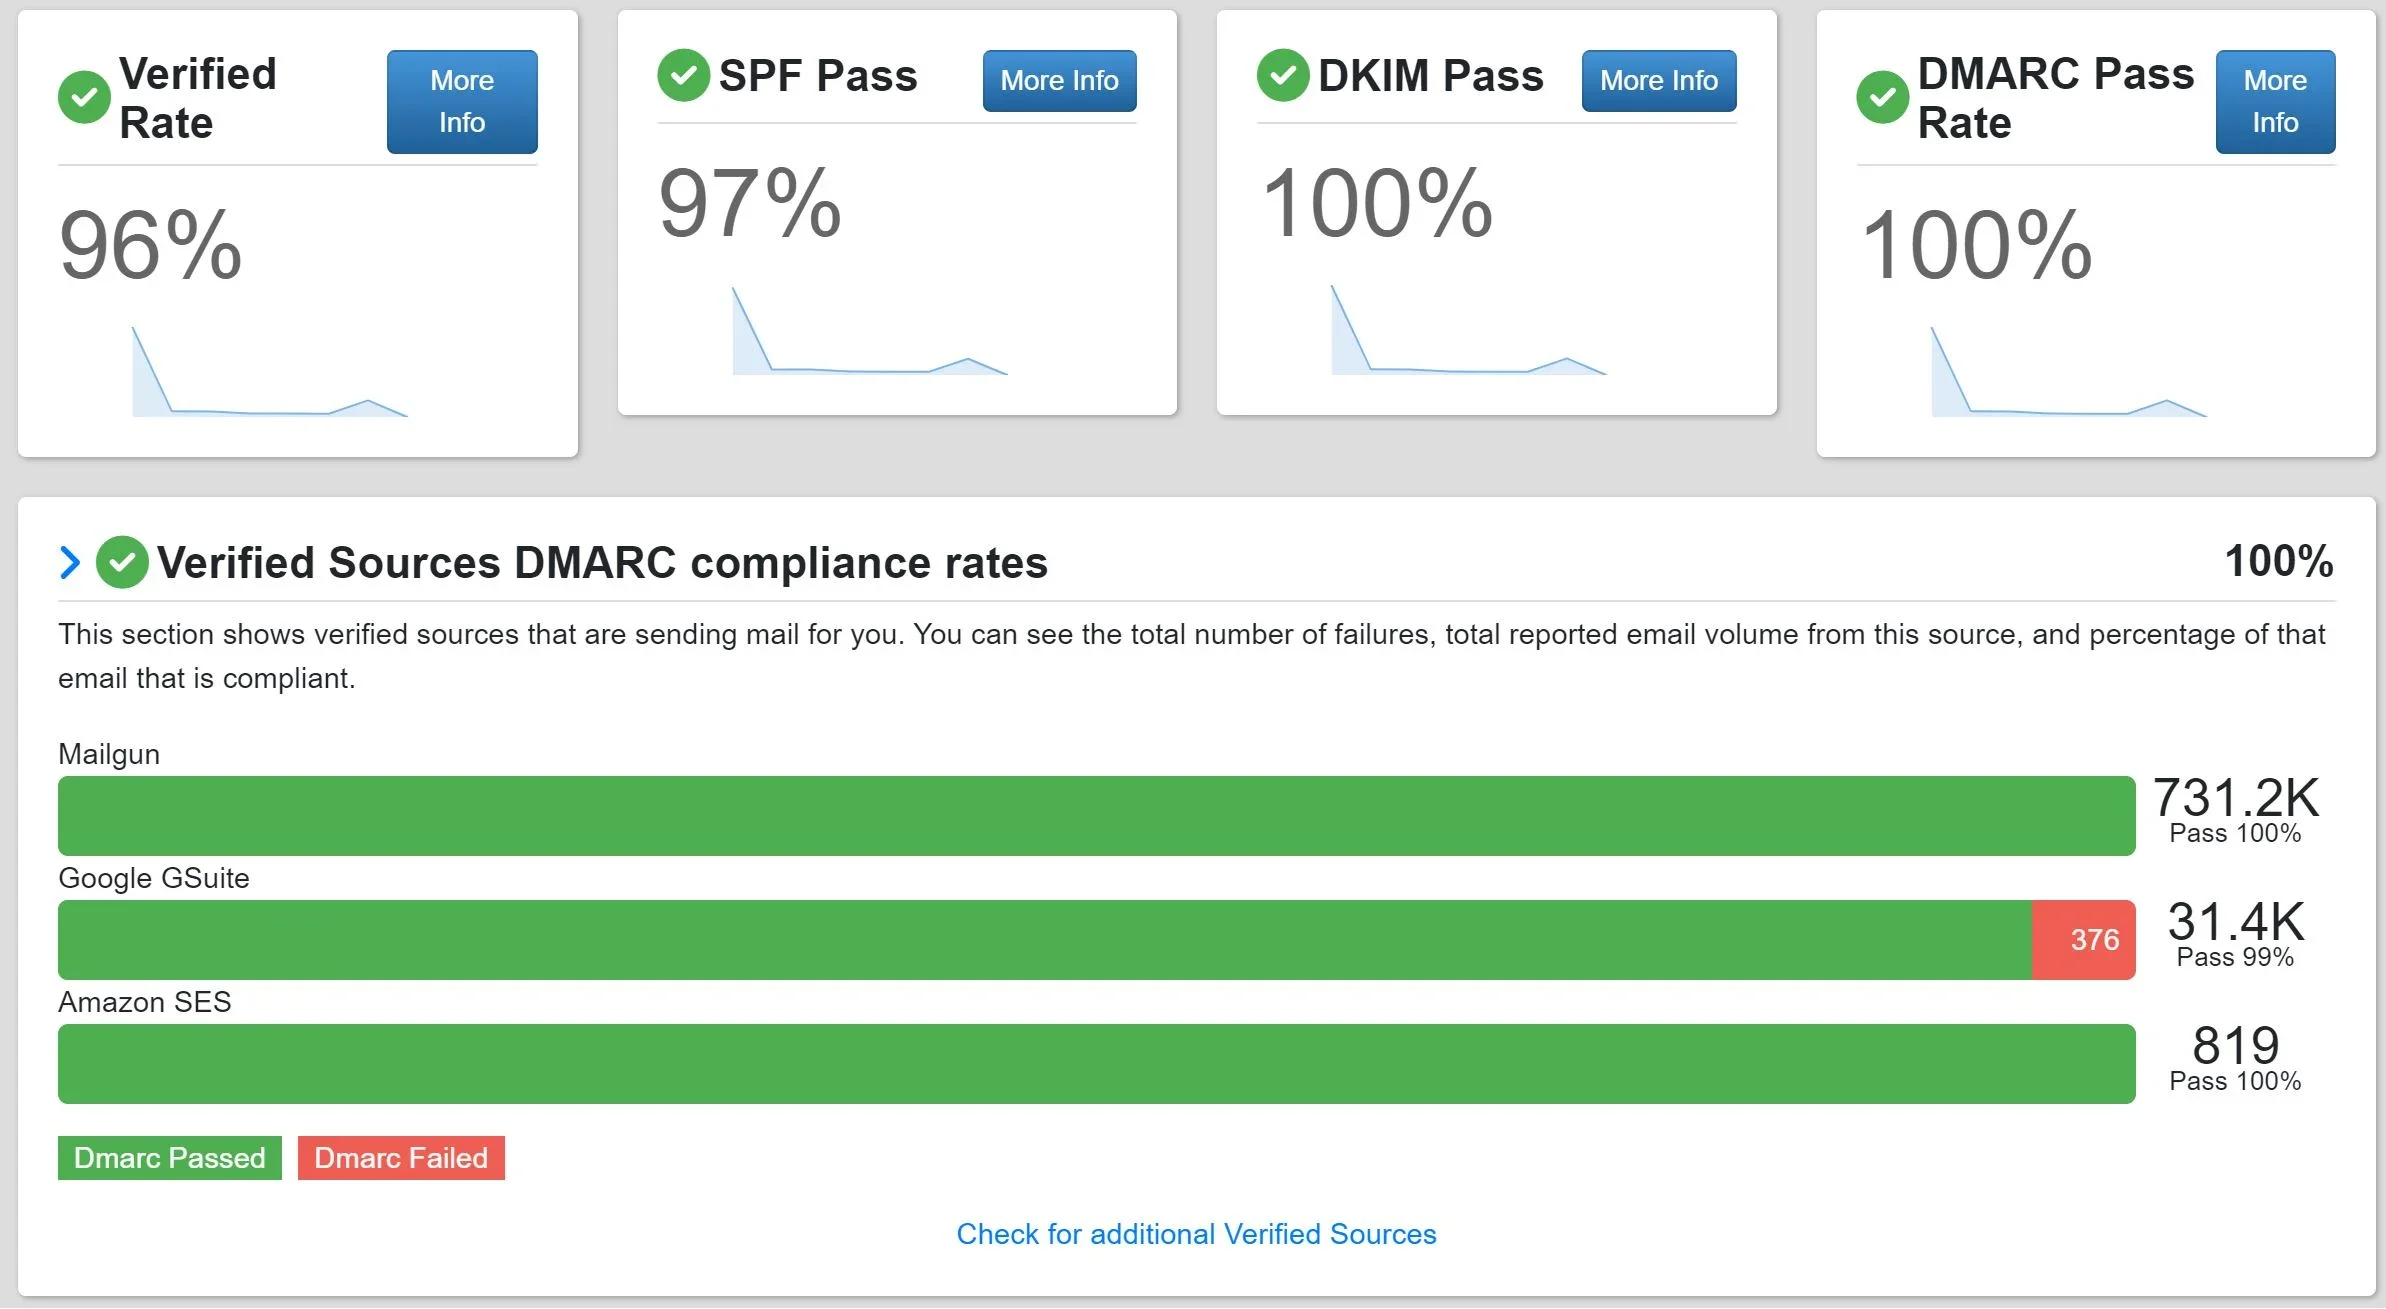Click the Verified Rate green check icon
The image size is (2386, 1309).
(84, 98)
